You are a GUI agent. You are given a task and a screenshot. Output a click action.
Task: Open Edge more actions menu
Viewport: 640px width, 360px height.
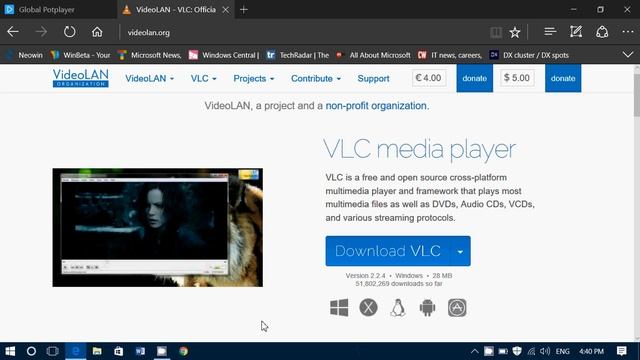[x=628, y=32]
